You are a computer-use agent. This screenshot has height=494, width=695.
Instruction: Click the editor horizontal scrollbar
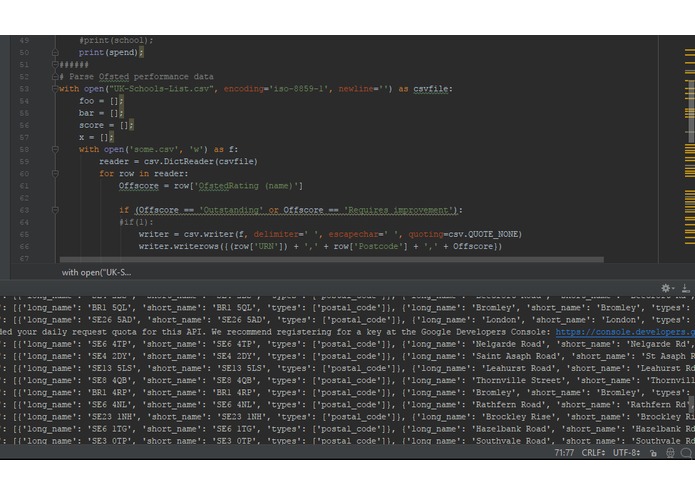(x=332, y=259)
